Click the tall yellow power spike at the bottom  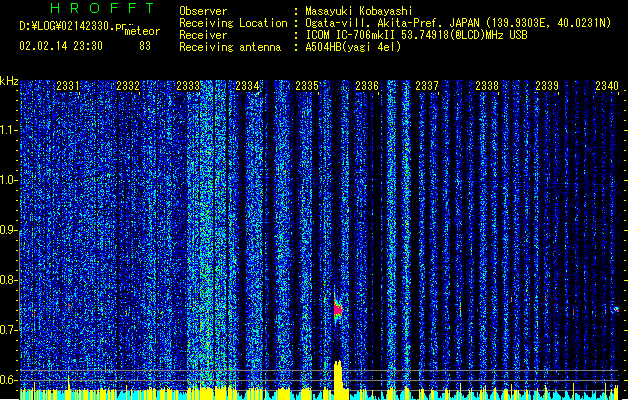point(338,379)
